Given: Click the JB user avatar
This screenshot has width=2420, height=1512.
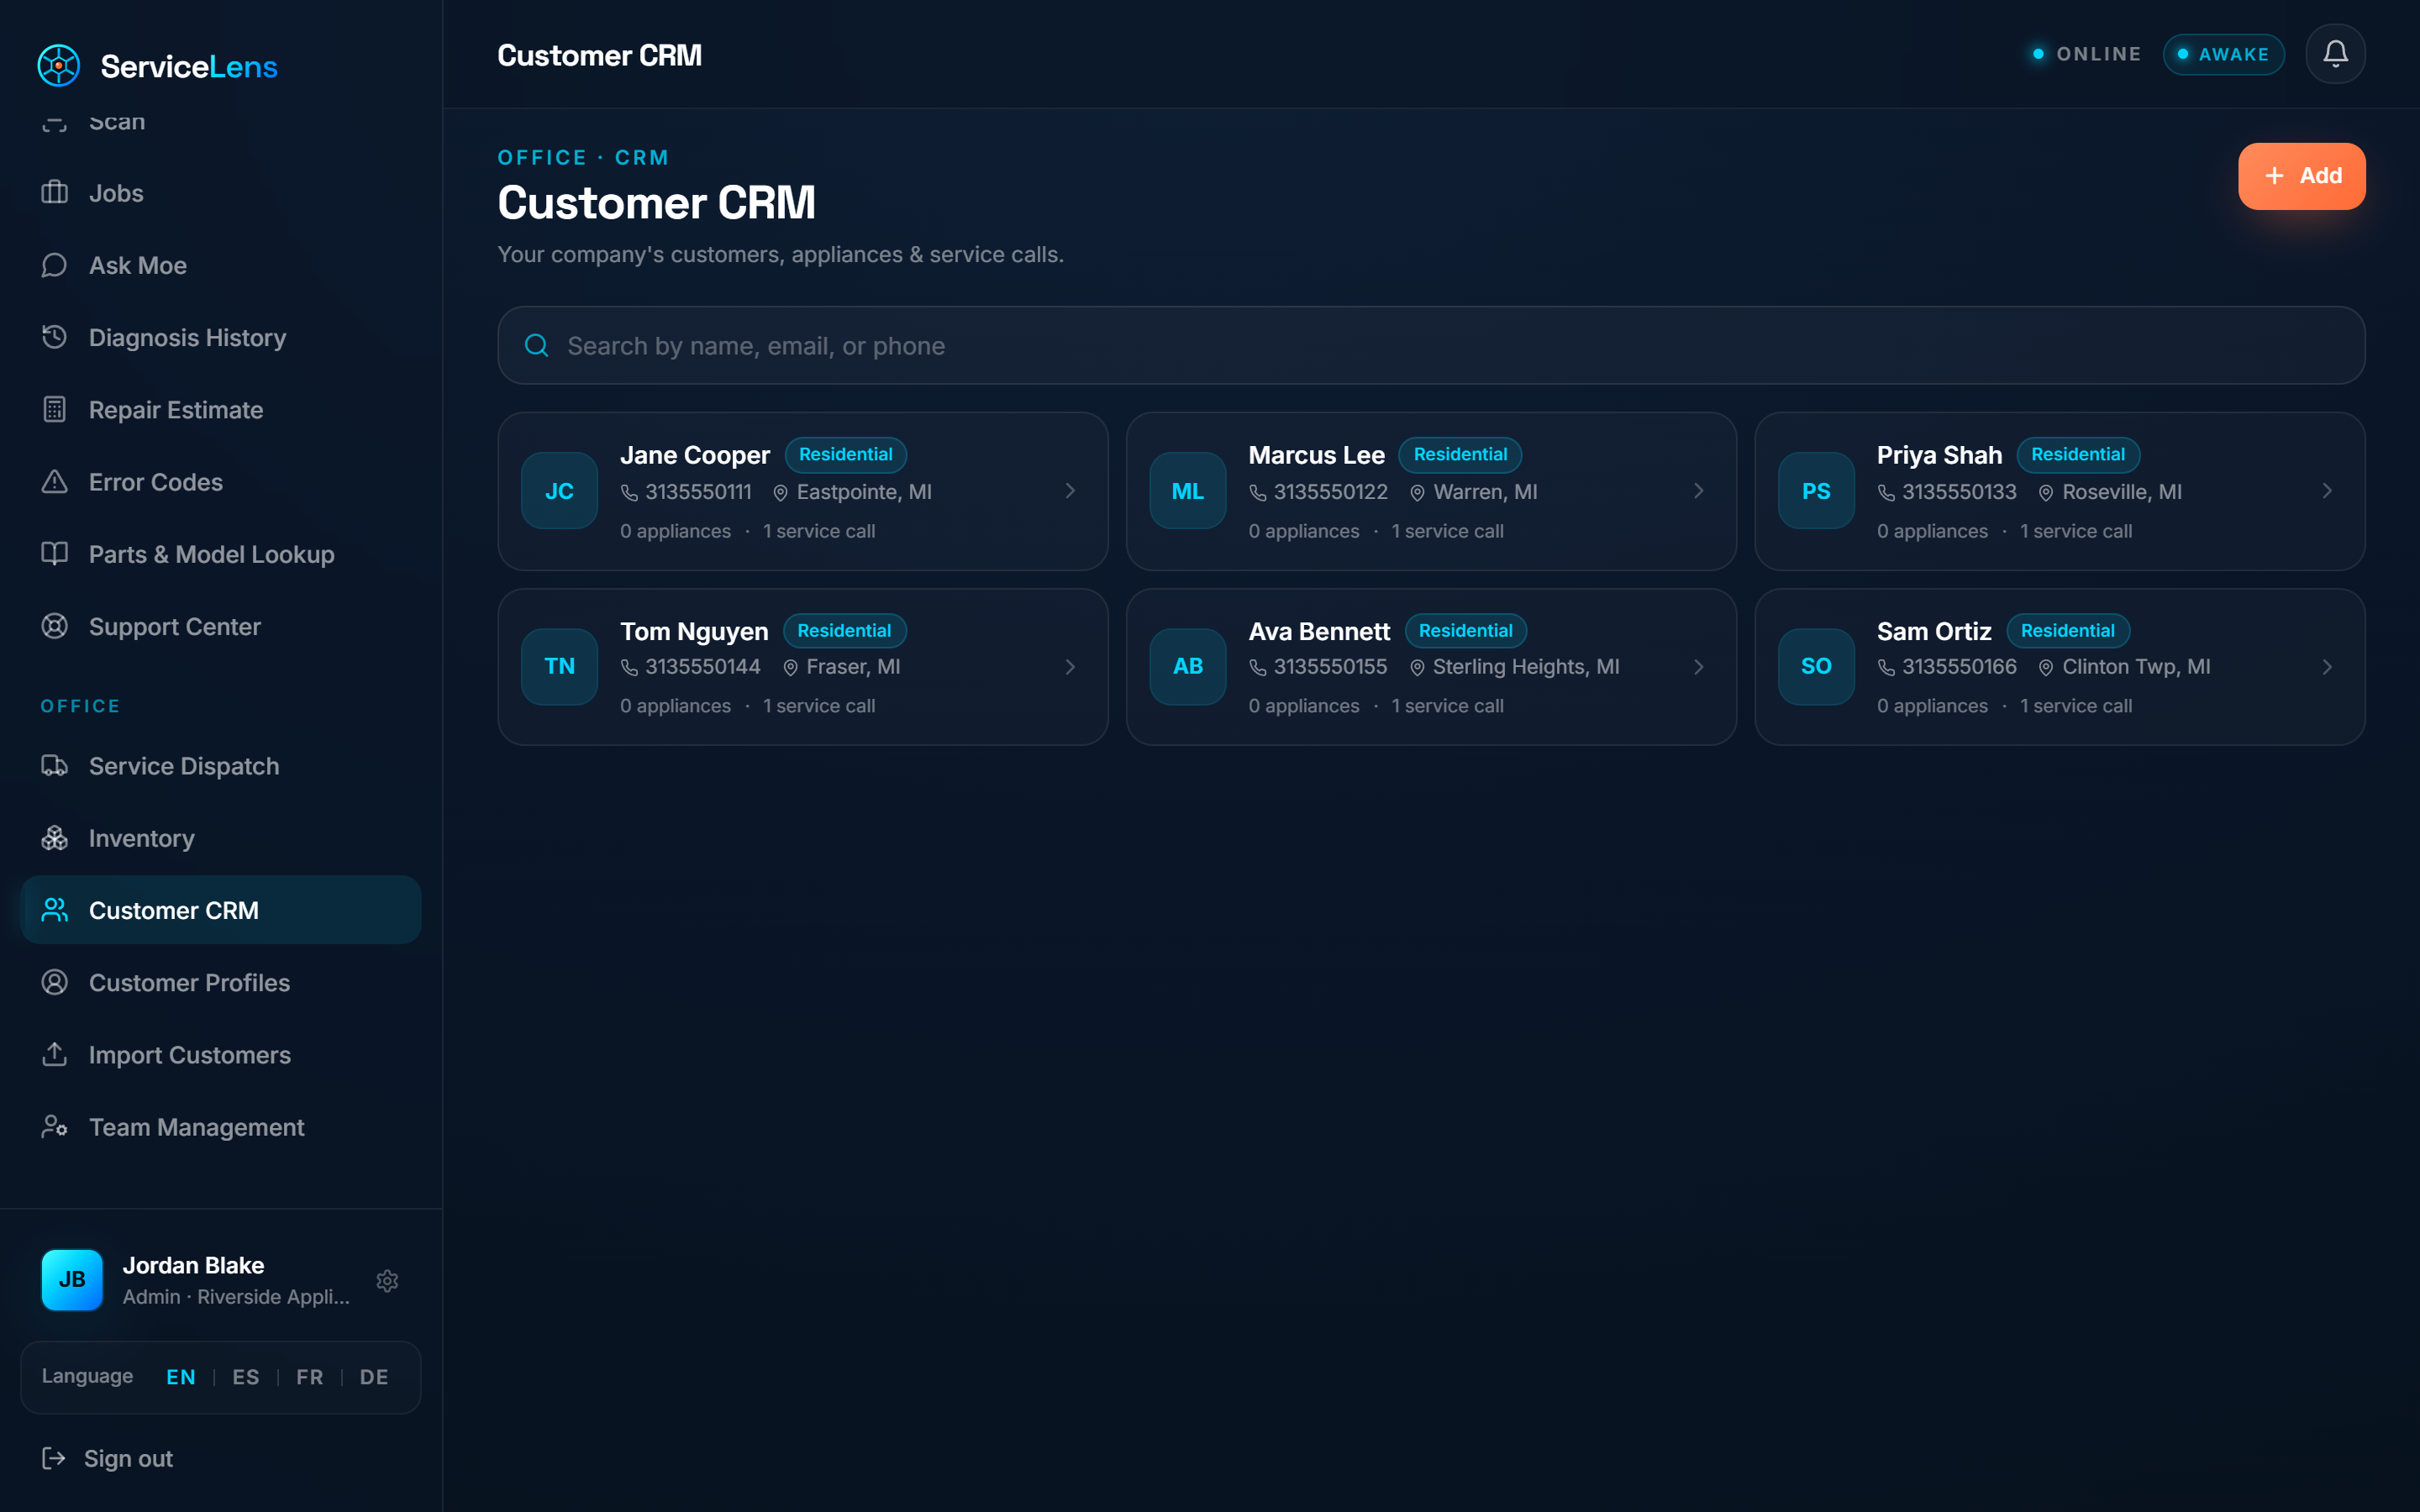Looking at the screenshot, I should tap(72, 1279).
